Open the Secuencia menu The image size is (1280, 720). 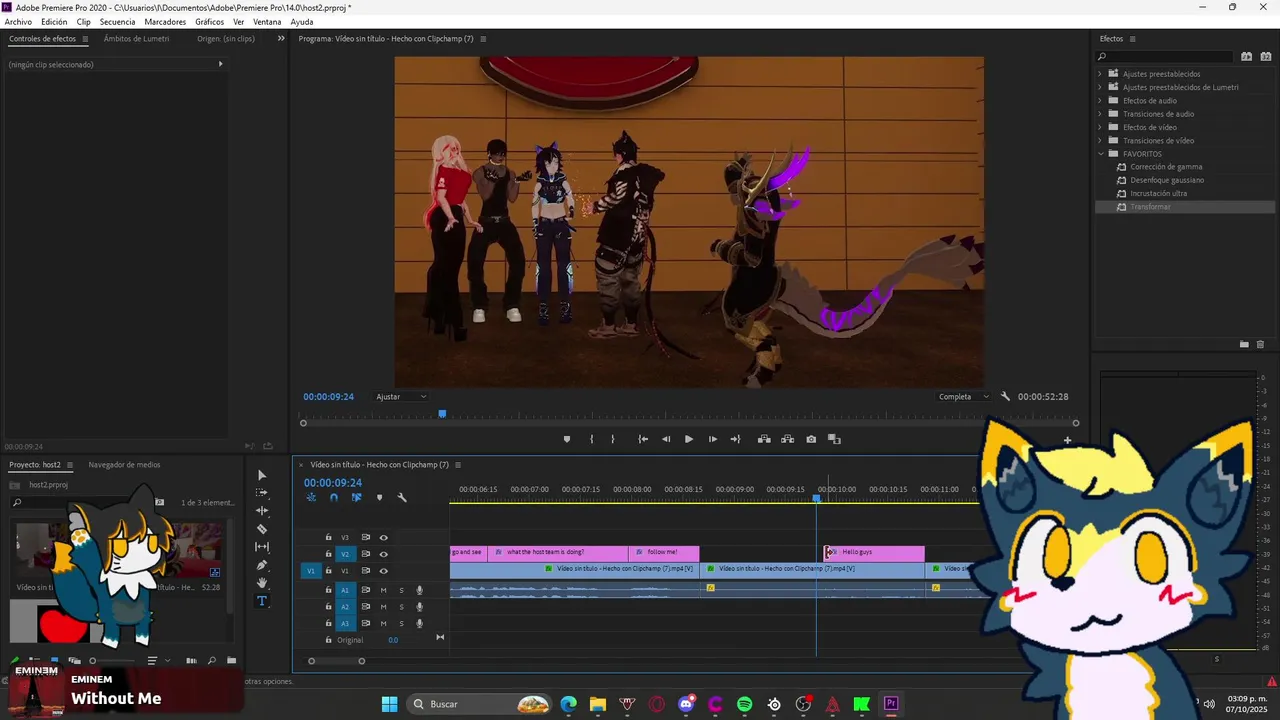point(117,22)
